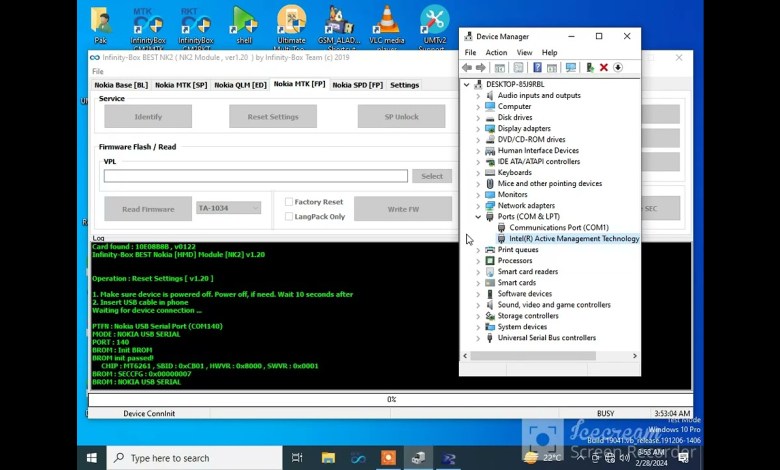Click the VPL firmware path input field
This screenshot has height=470, width=780.
255,176
